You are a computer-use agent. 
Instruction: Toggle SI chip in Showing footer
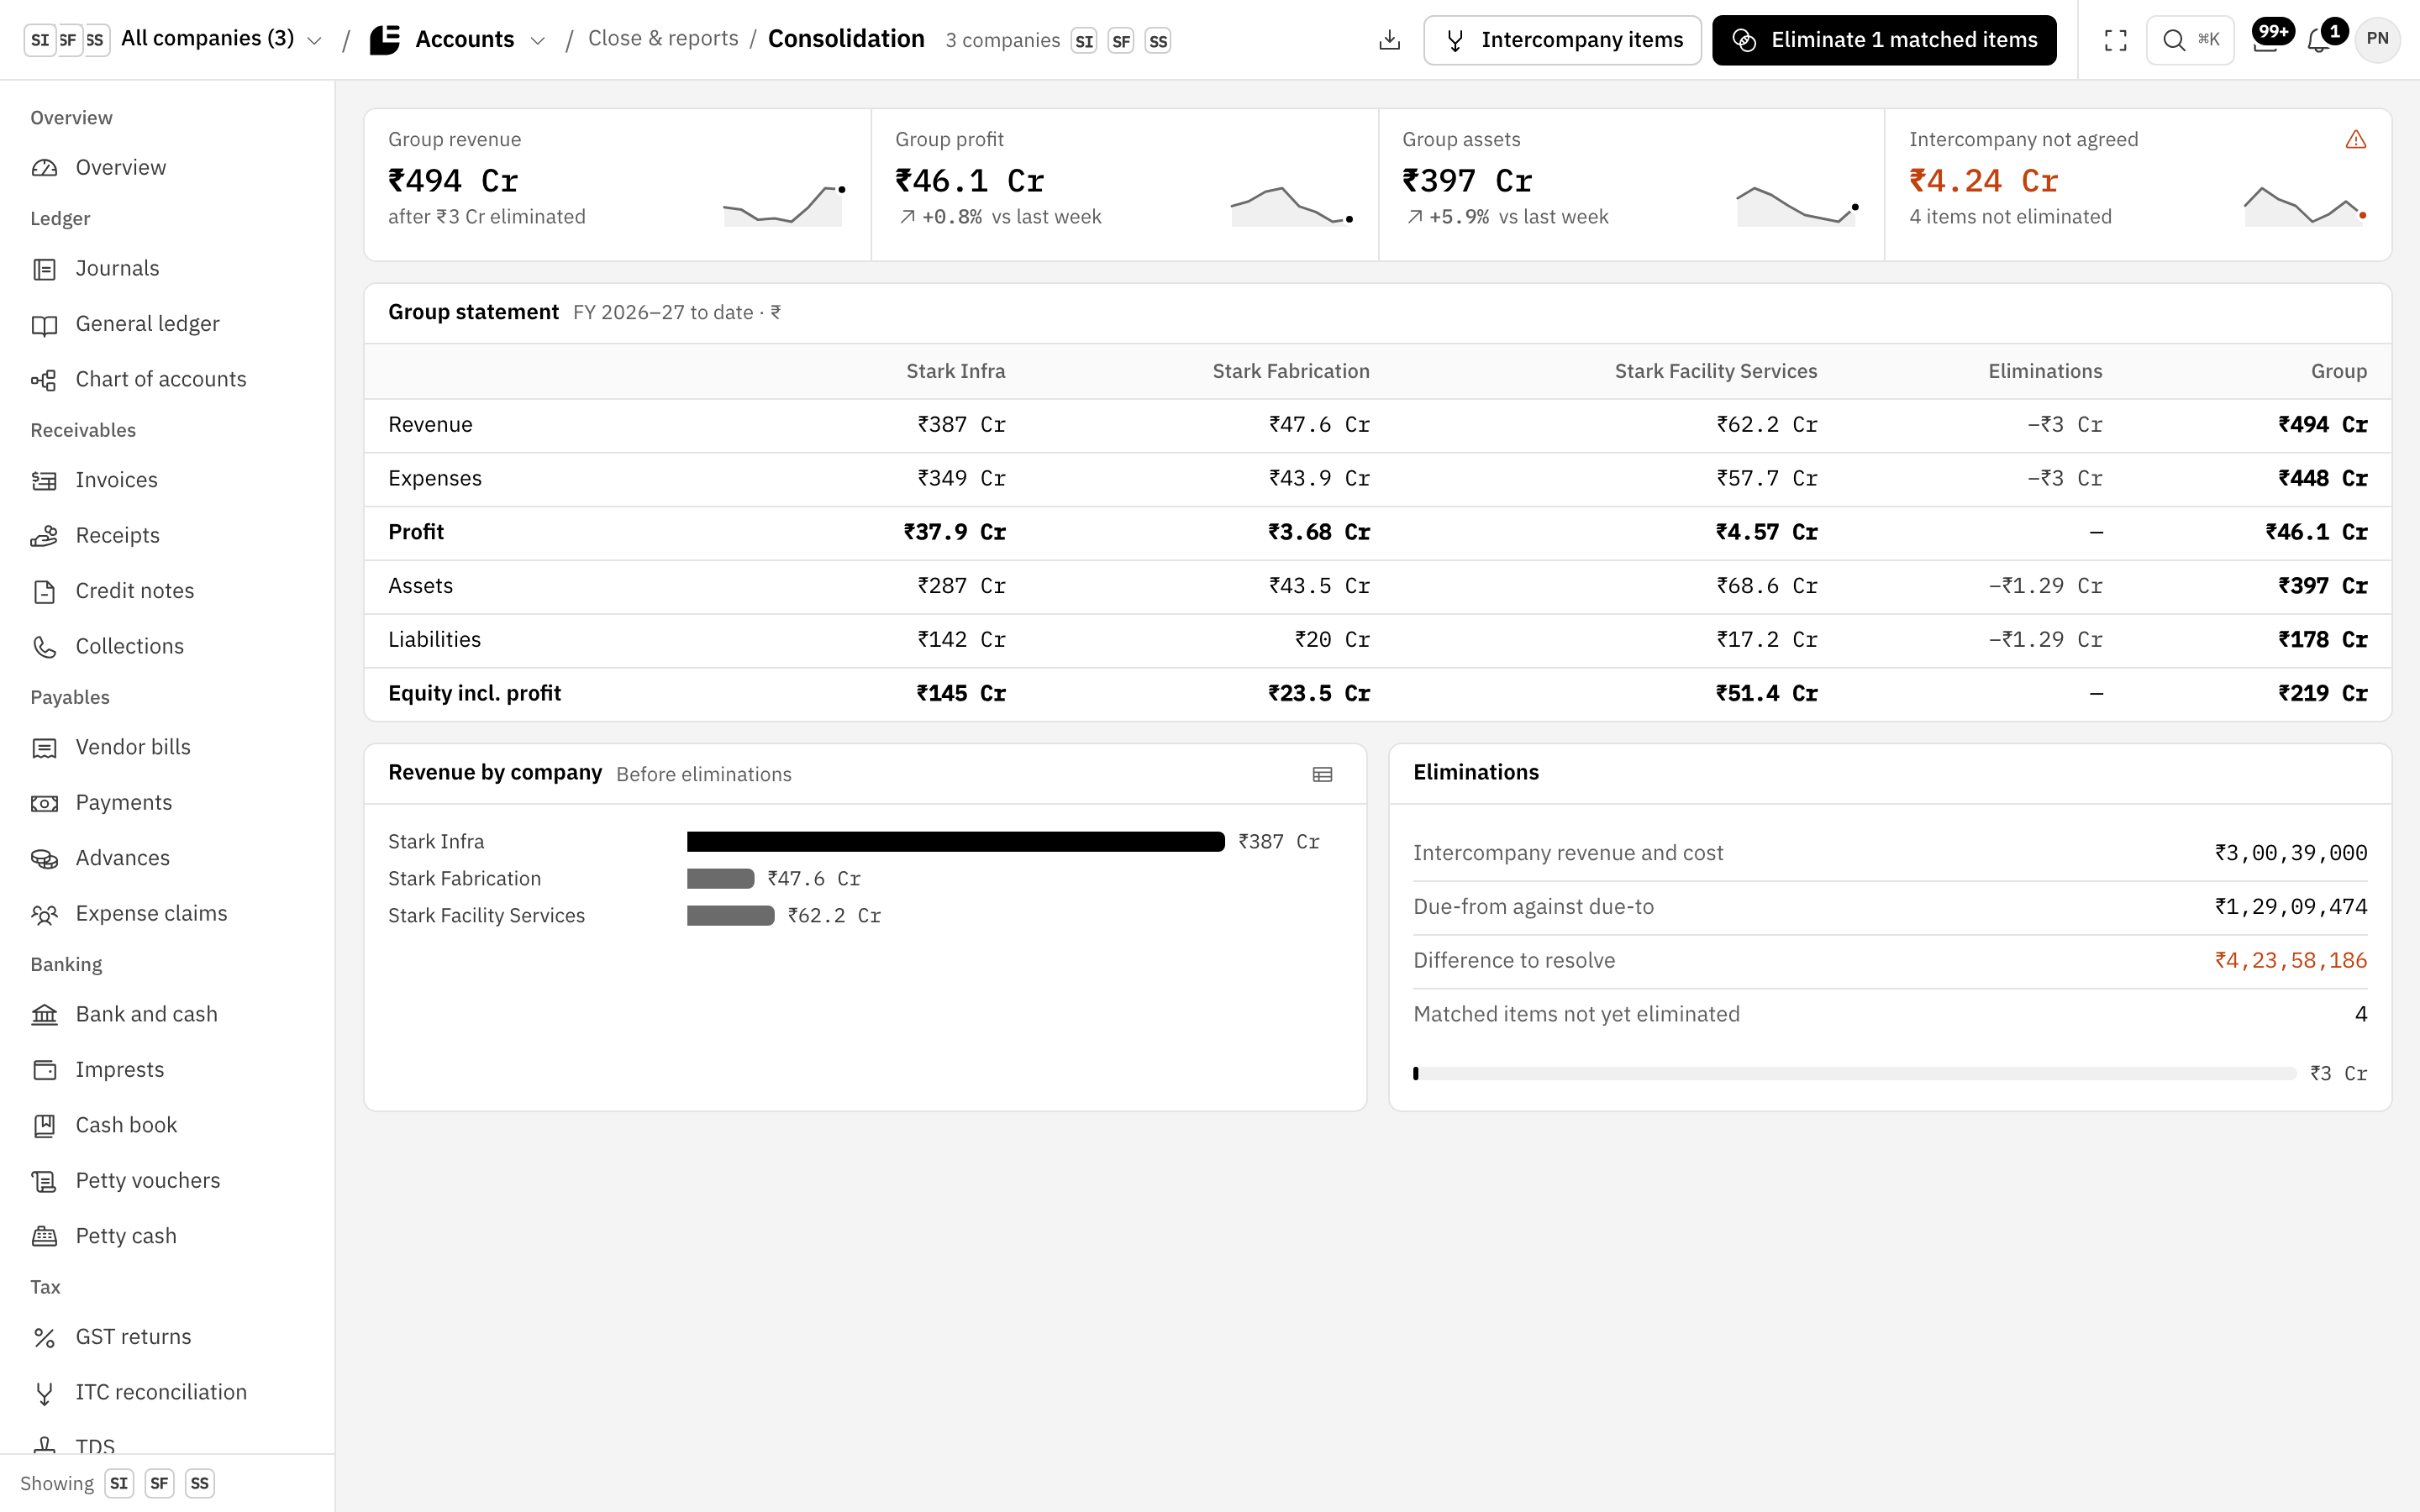[x=119, y=1483]
